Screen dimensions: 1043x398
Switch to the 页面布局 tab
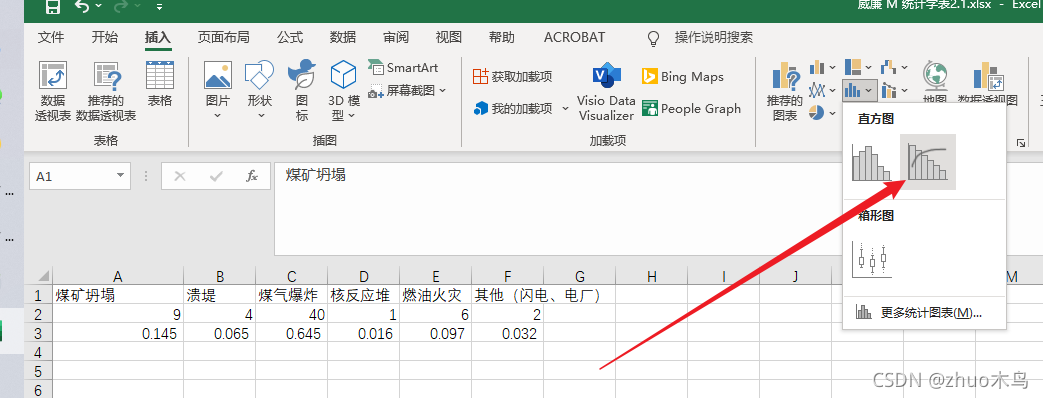[x=224, y=38]
